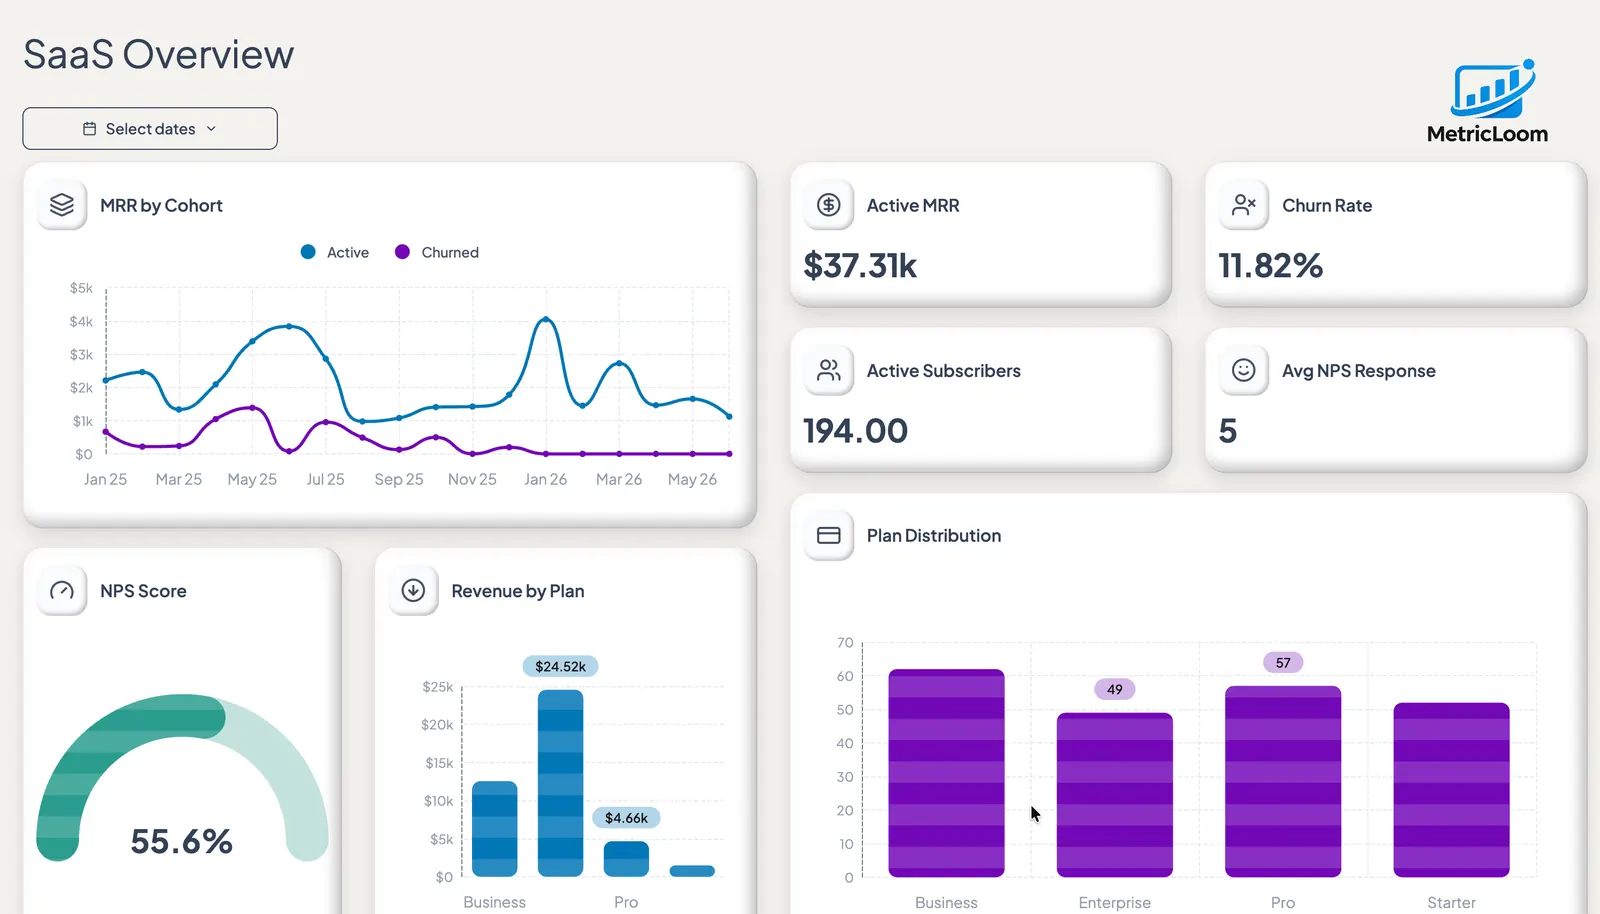Click the calendar icon in Select dates

[89, 129]
